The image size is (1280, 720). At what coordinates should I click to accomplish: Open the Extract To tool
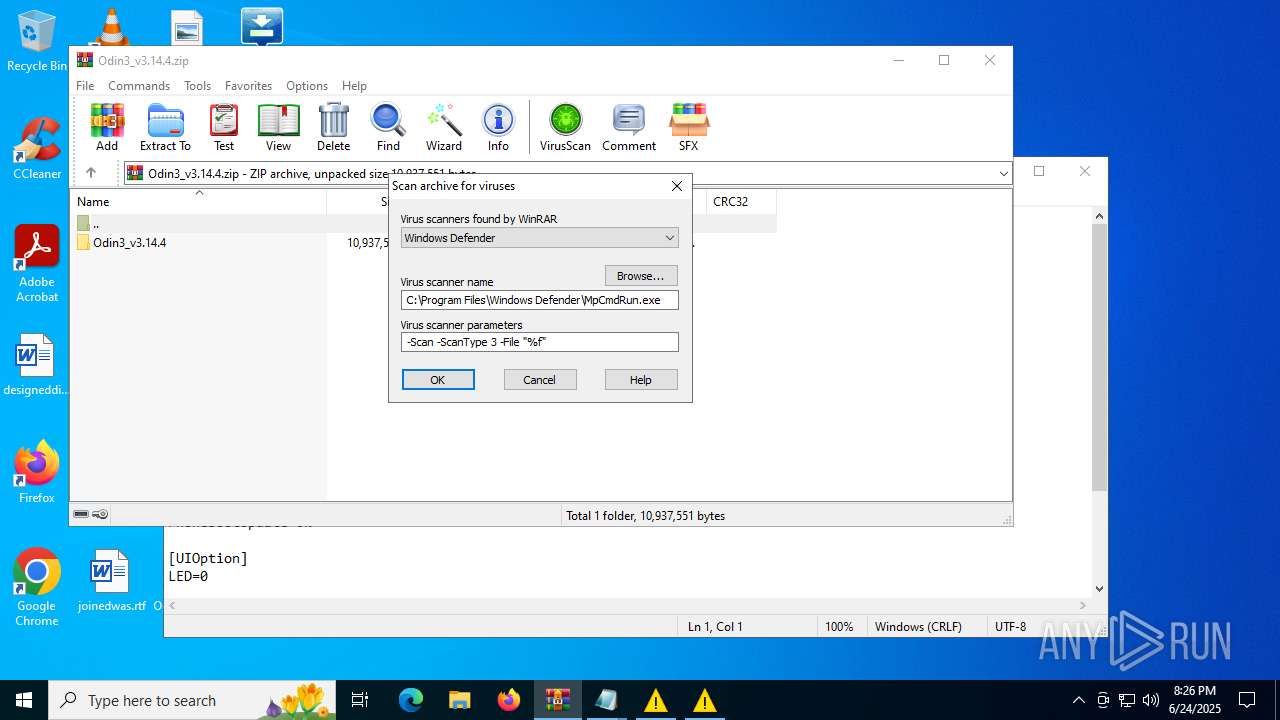(165, 127)
